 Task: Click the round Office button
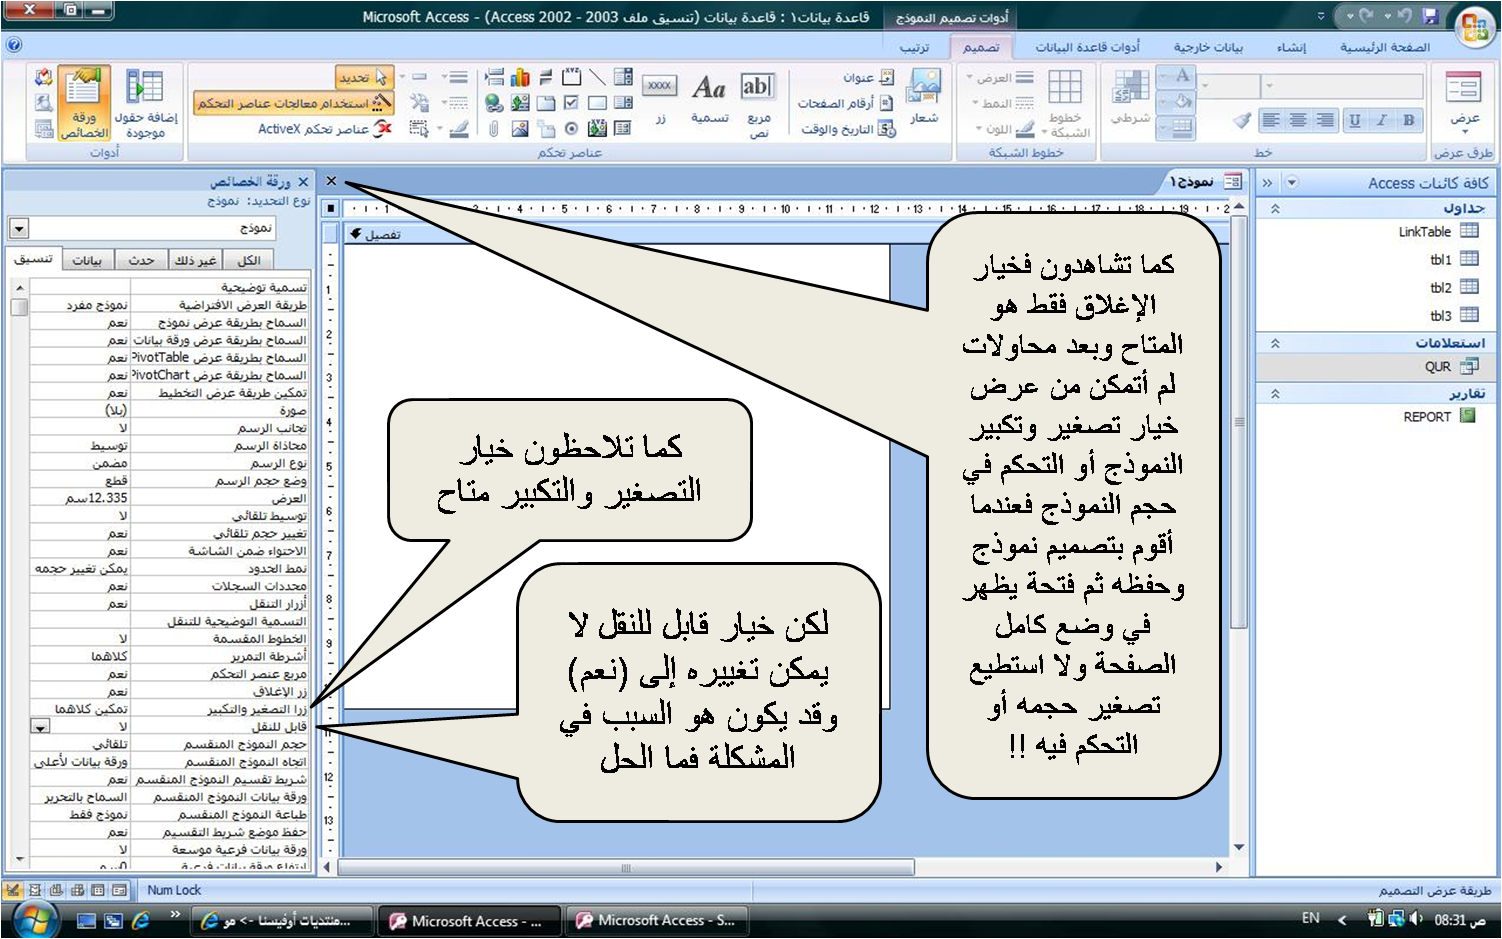click(x=1476, y=27)
